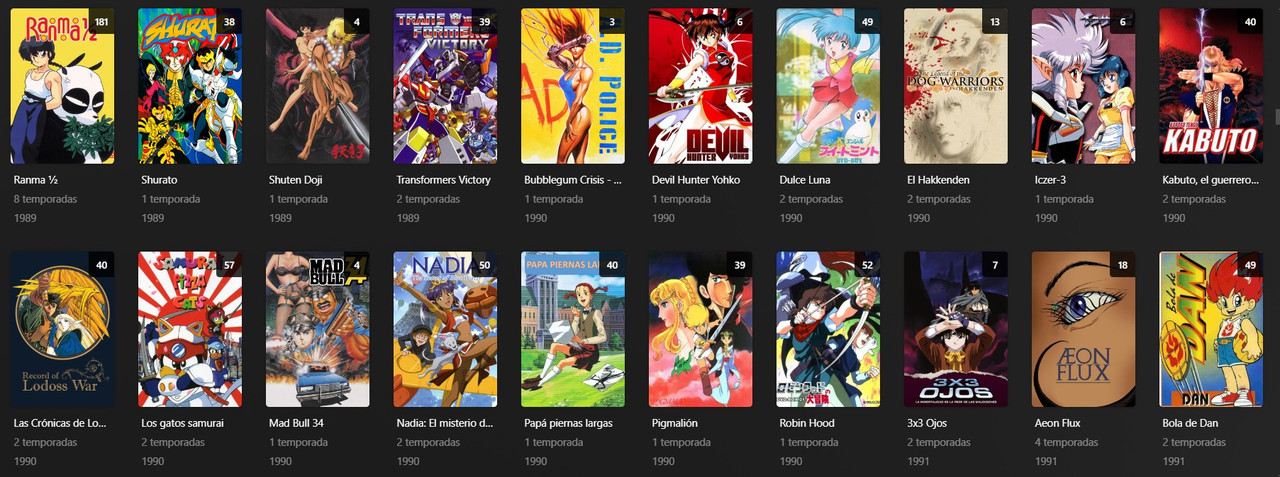
Task: Click the Mad Bull 34 title
Action: 297,423
